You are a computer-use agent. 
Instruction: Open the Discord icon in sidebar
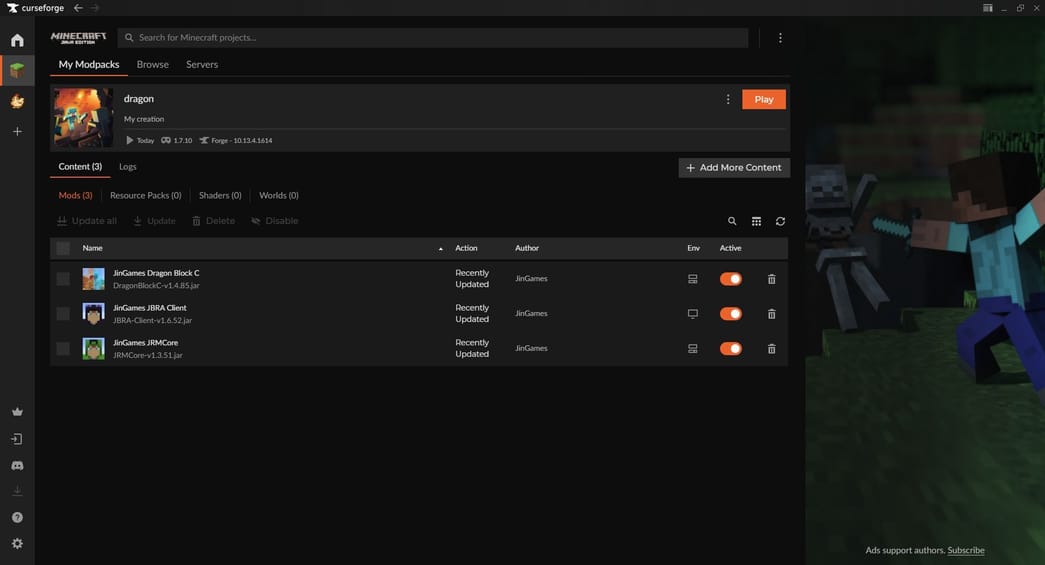(17, 466)
